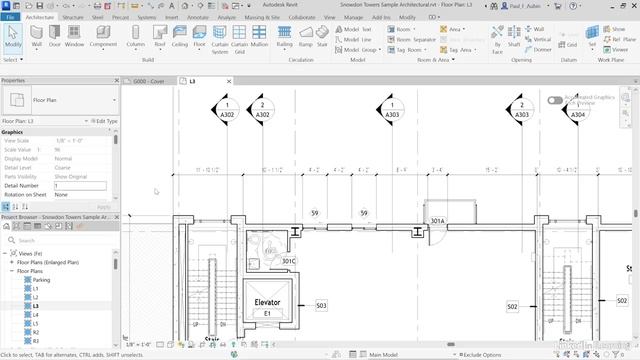
Task: Toggle Accelerated Graphics tech preview switch
Action: [555, 100]
